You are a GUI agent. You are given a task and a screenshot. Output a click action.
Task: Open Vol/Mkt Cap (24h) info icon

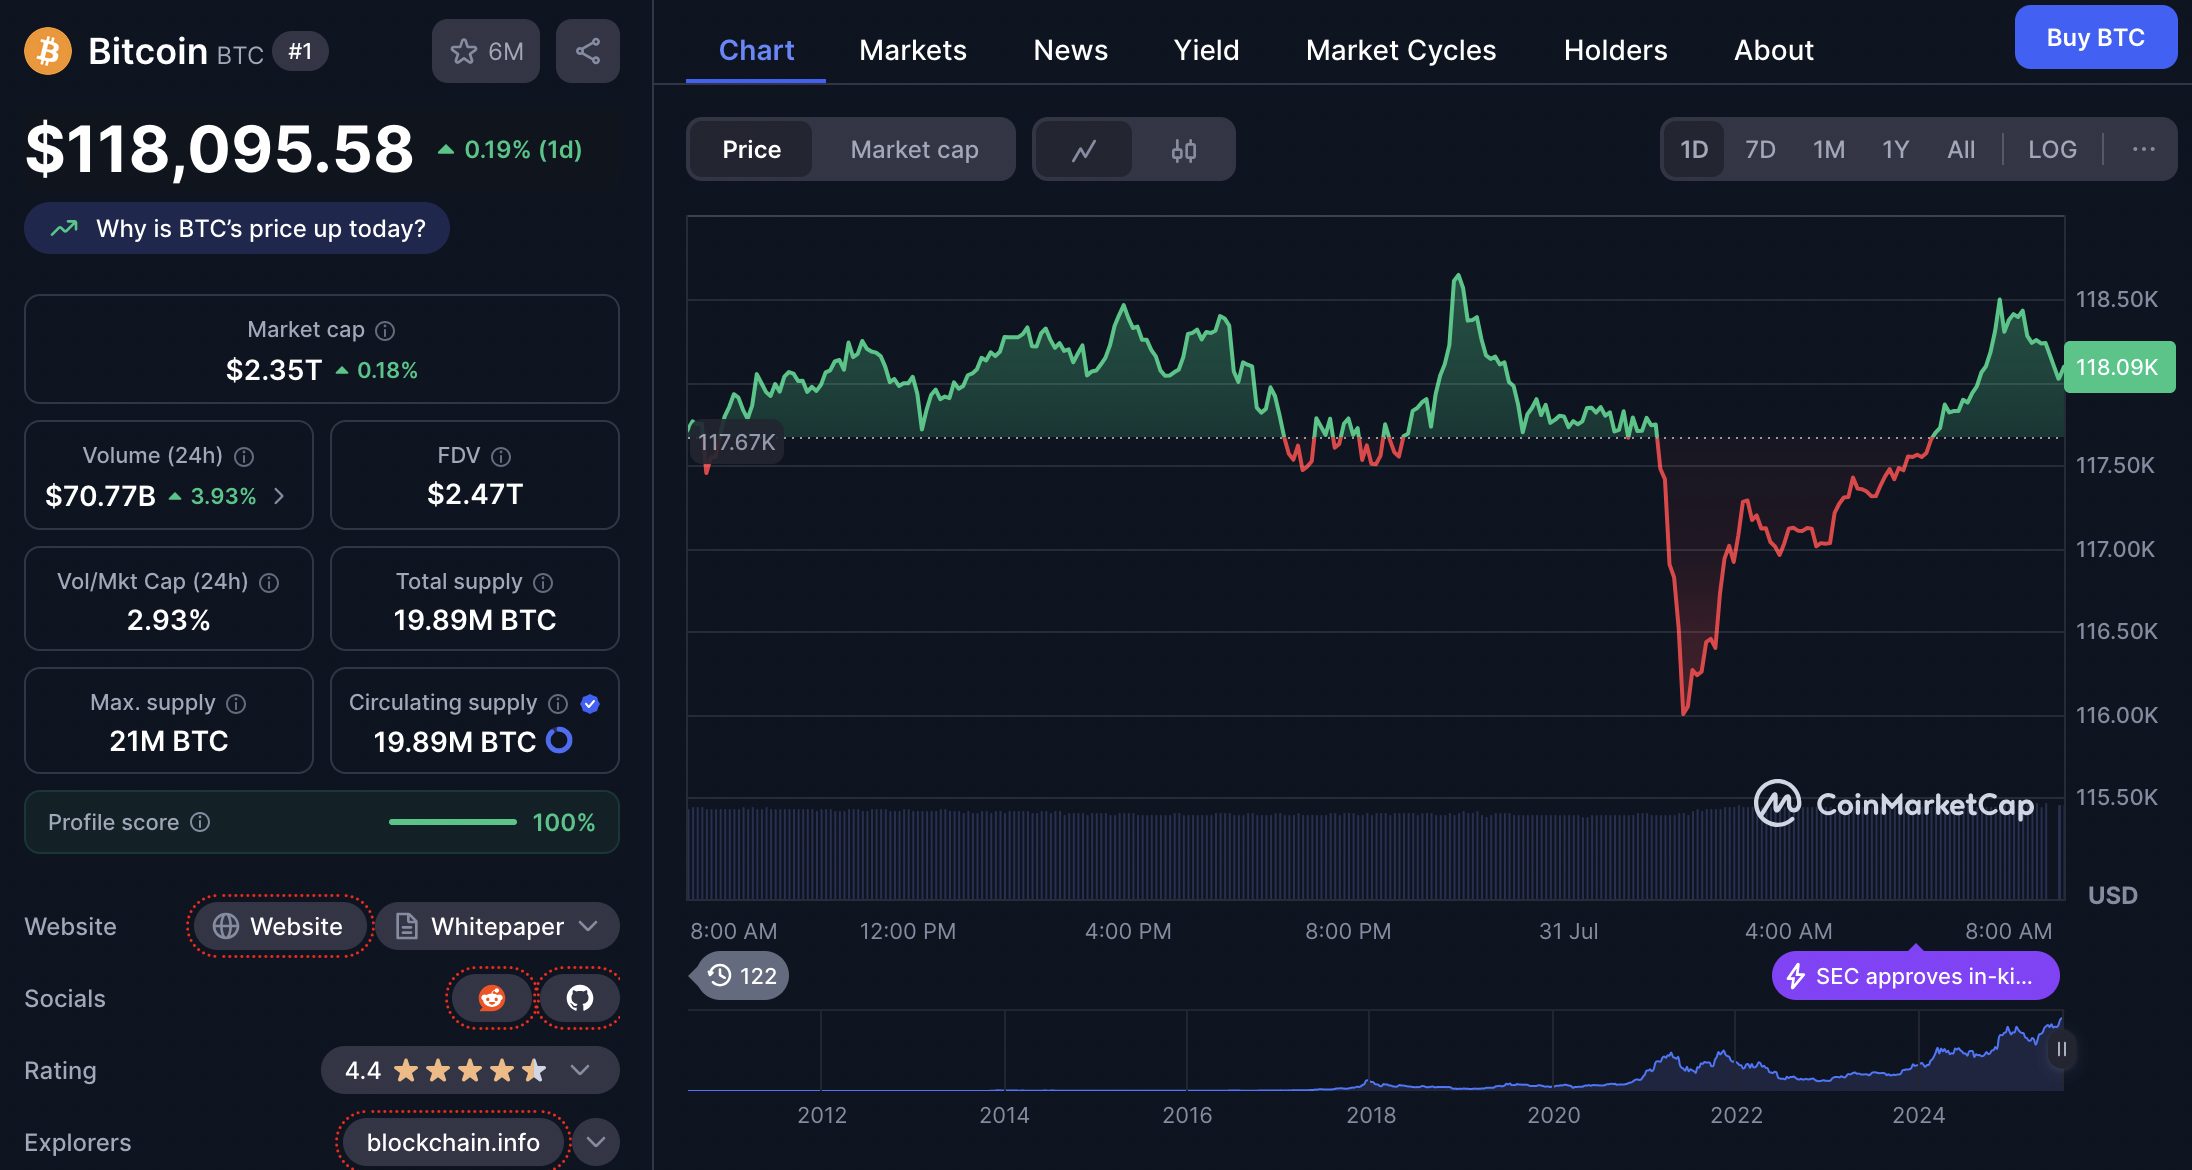269,582
